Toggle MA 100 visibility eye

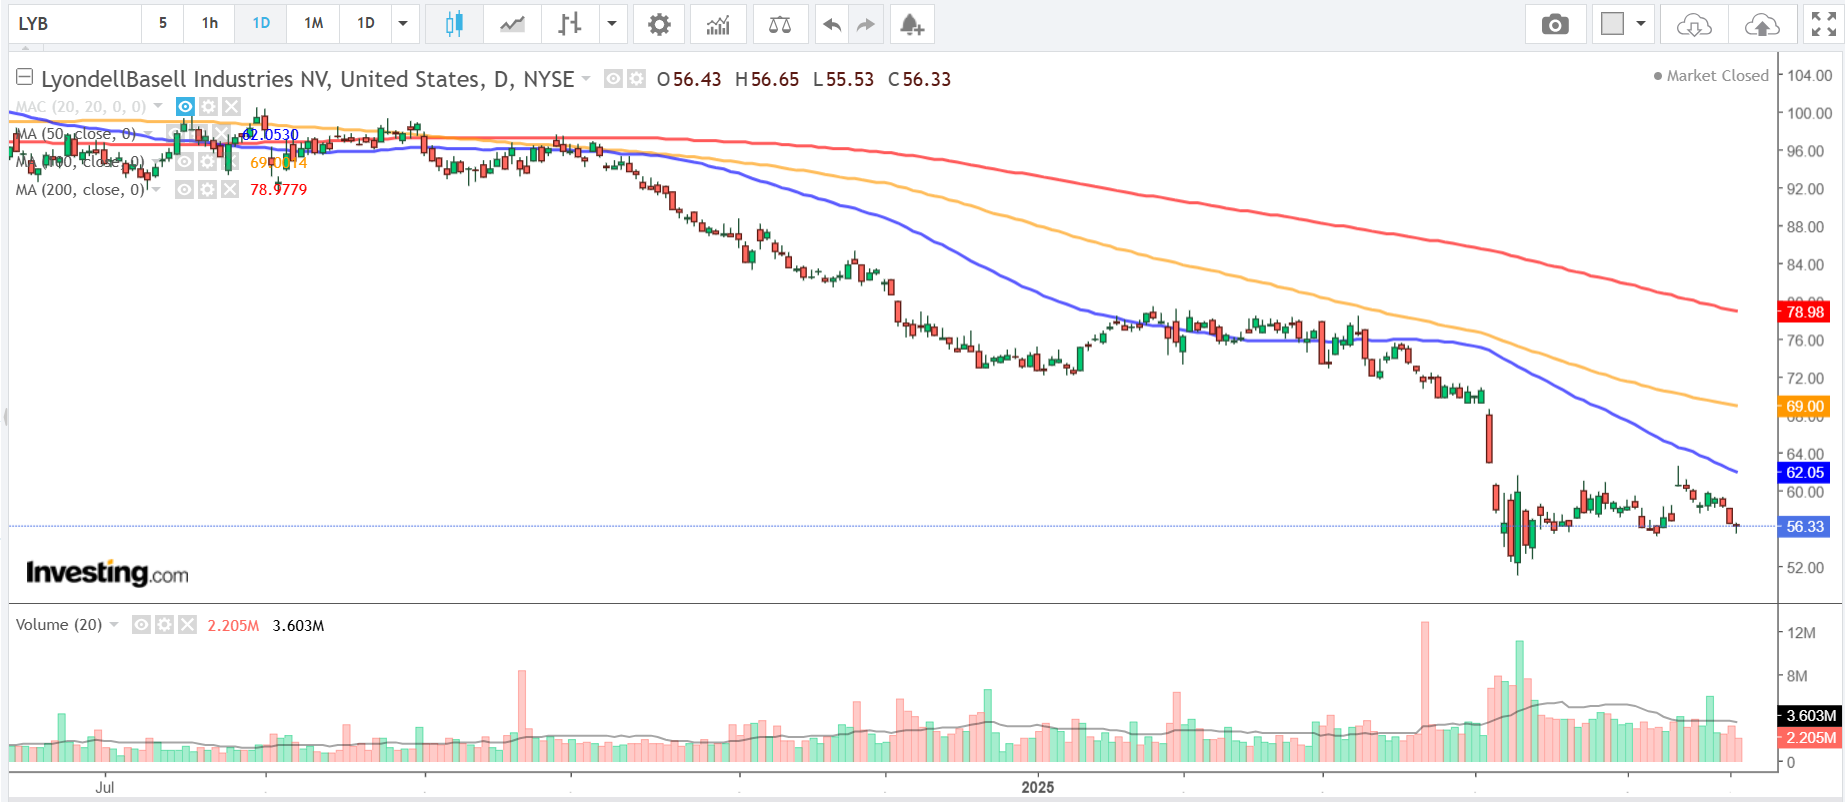184,161
